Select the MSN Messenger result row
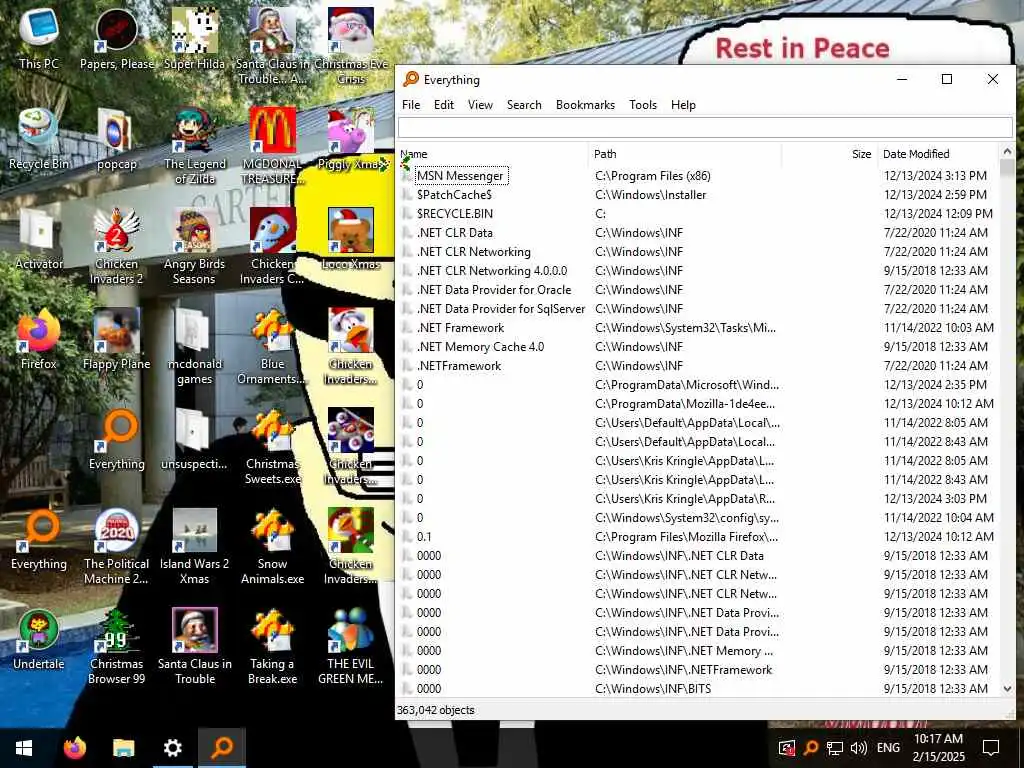The image size is (1024, 768). 697,176
